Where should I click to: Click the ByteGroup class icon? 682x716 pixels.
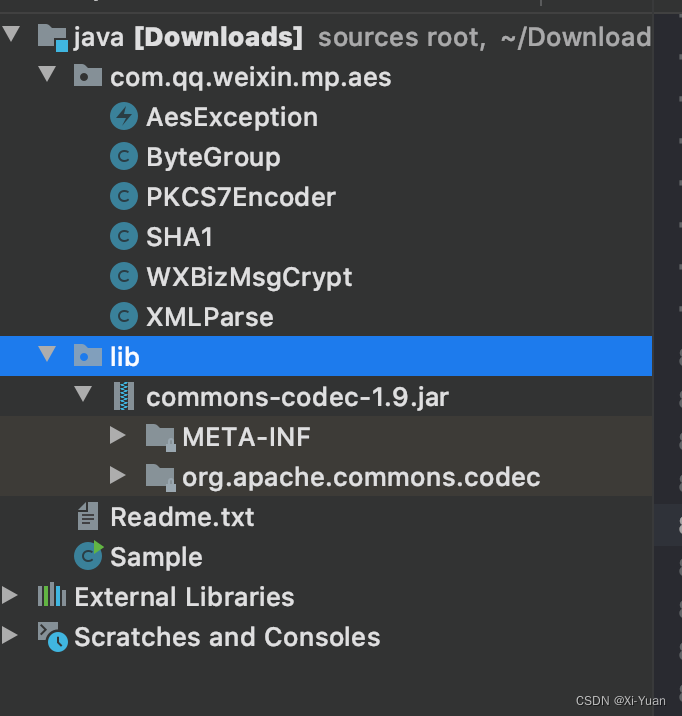(x=124, y=157)
